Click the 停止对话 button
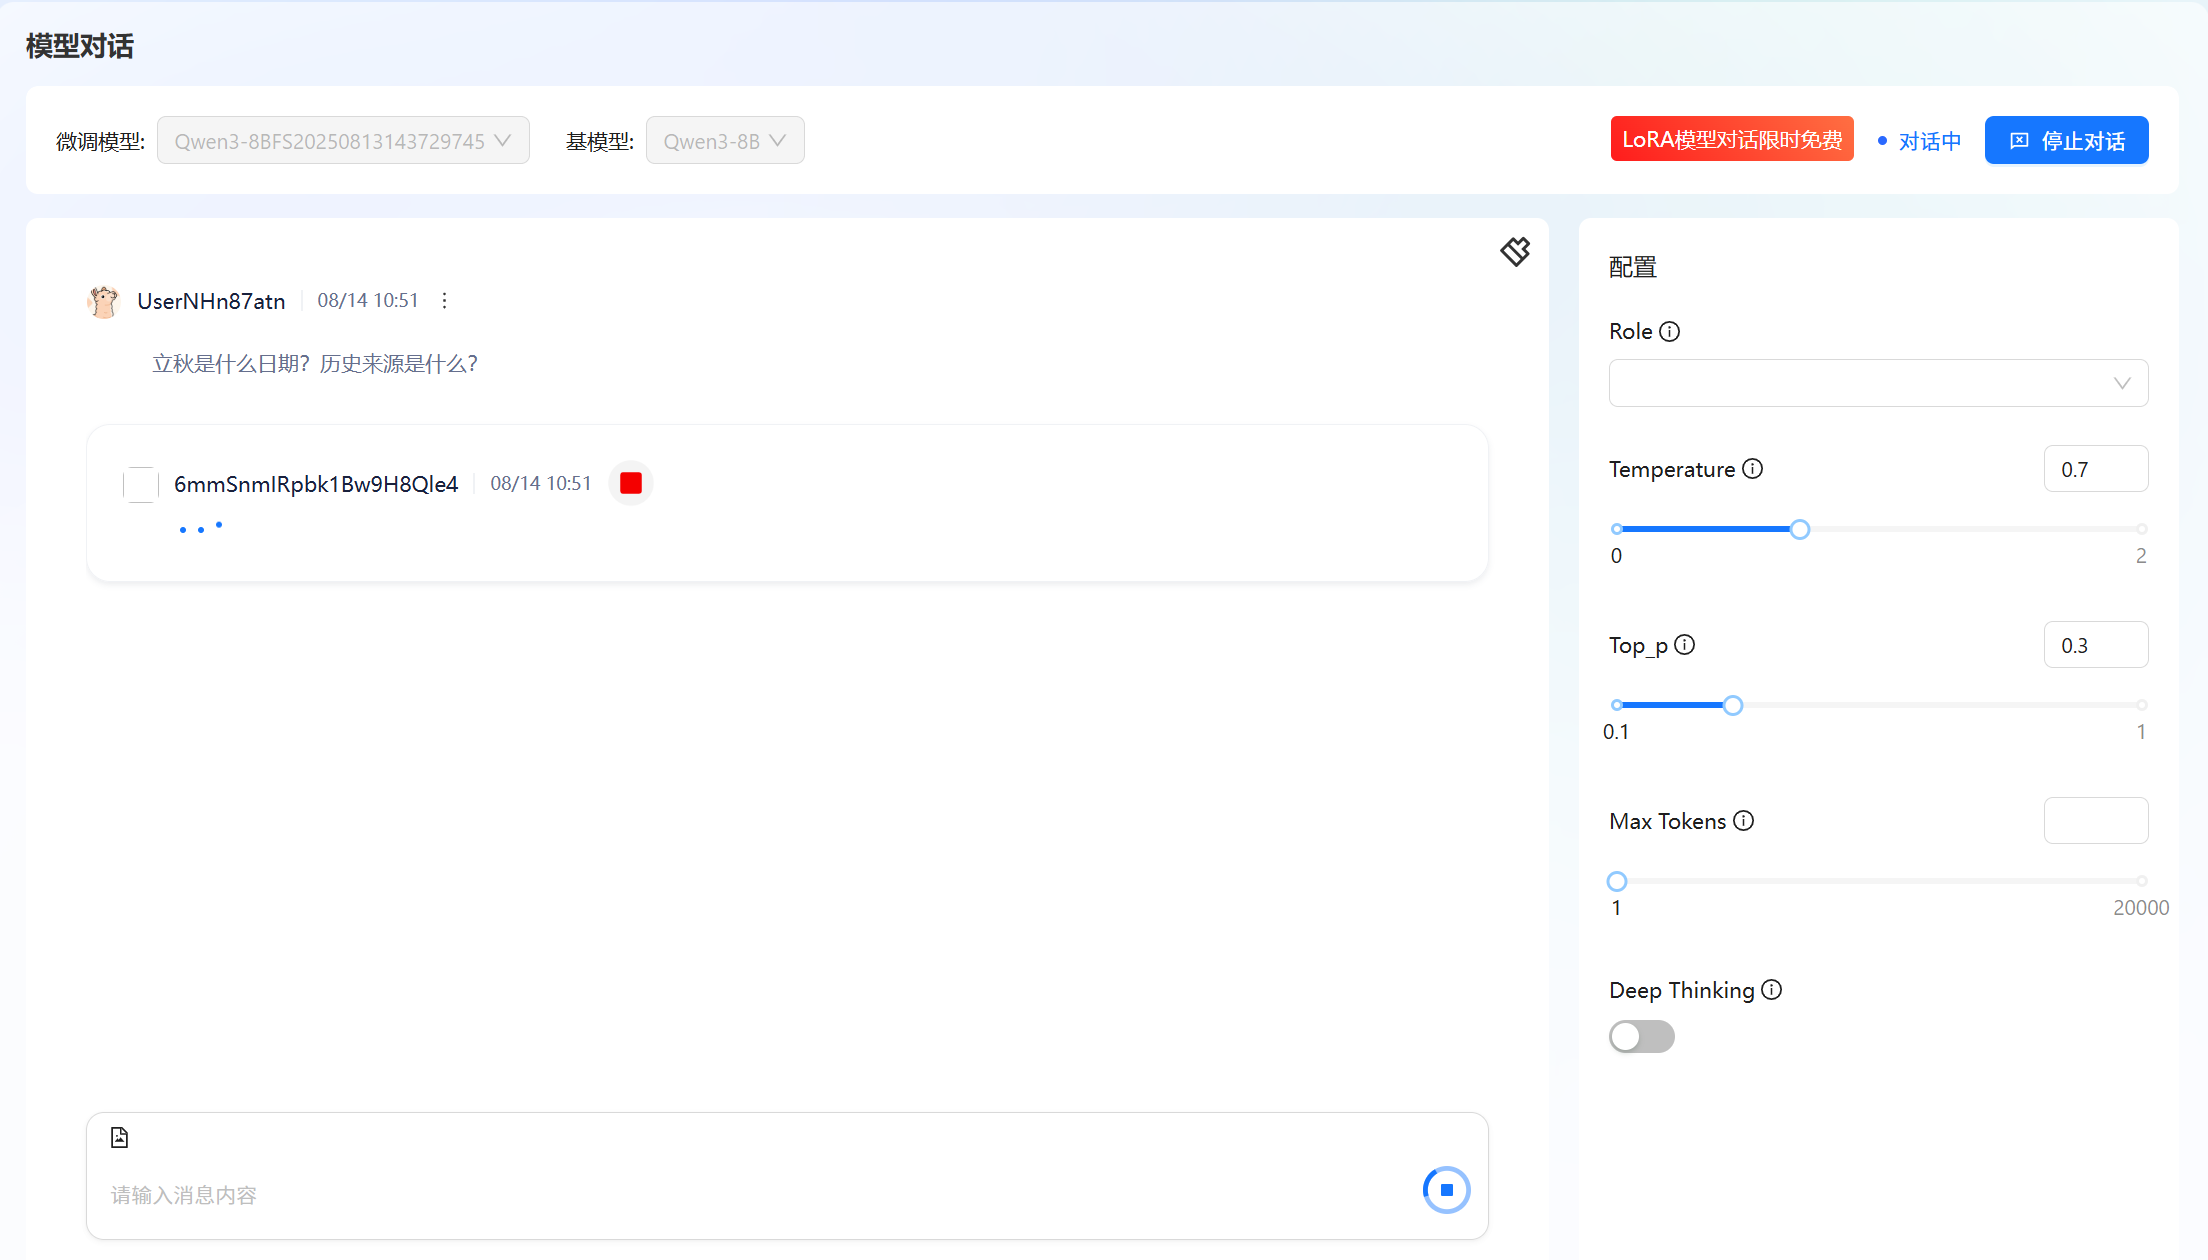The width and height of the screenshot is (2208, 1260). 2066,141
